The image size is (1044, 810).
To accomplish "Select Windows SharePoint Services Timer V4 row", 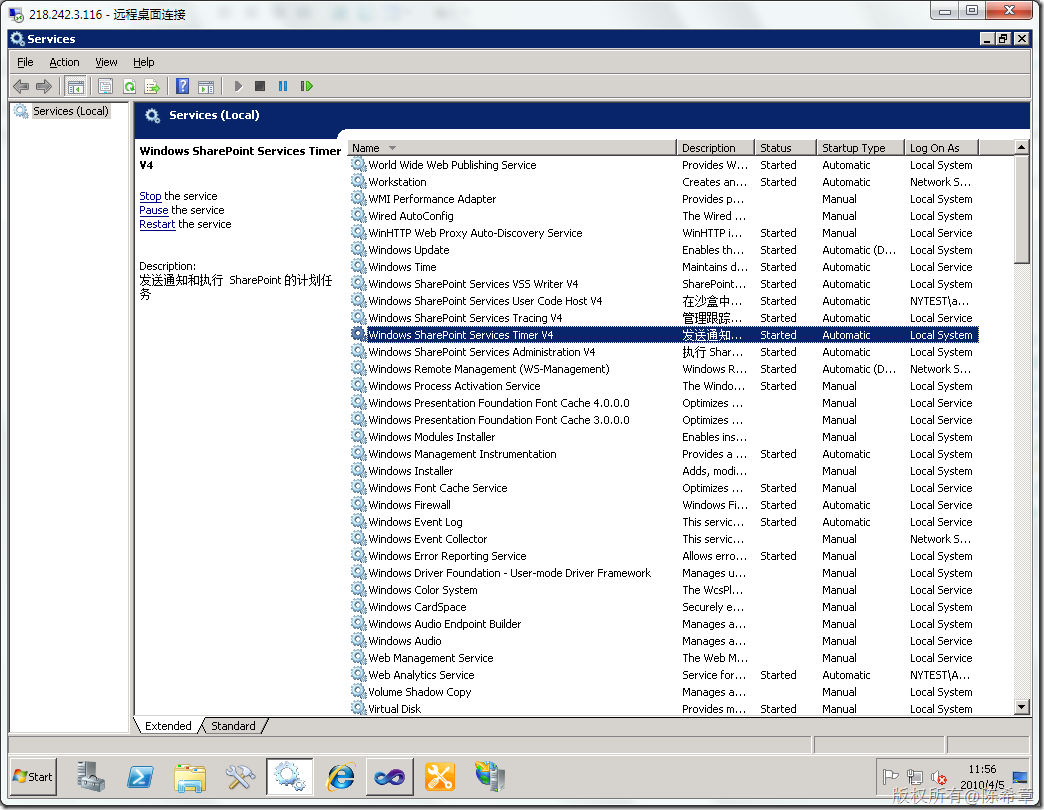I will (664, 335).
